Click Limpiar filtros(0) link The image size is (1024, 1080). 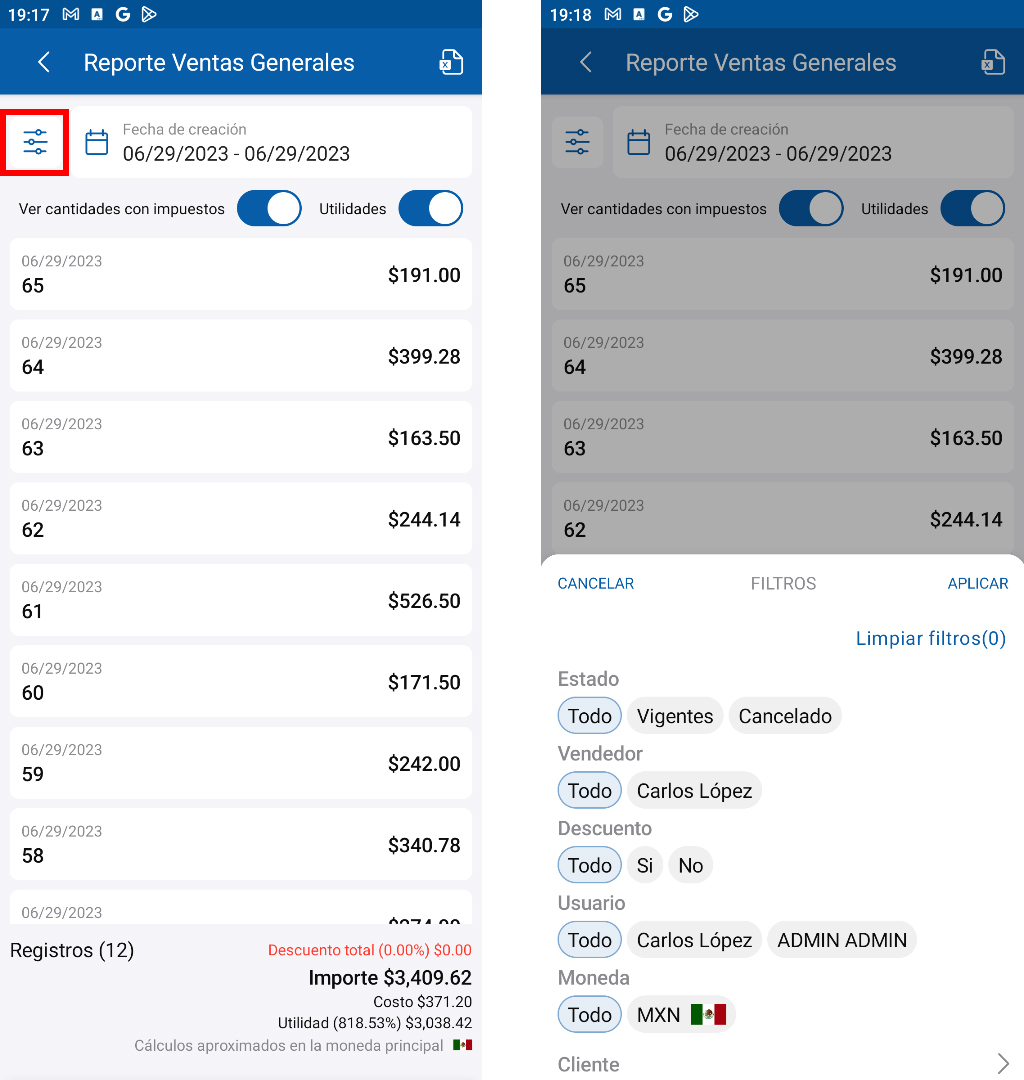(x=930, y=638)
